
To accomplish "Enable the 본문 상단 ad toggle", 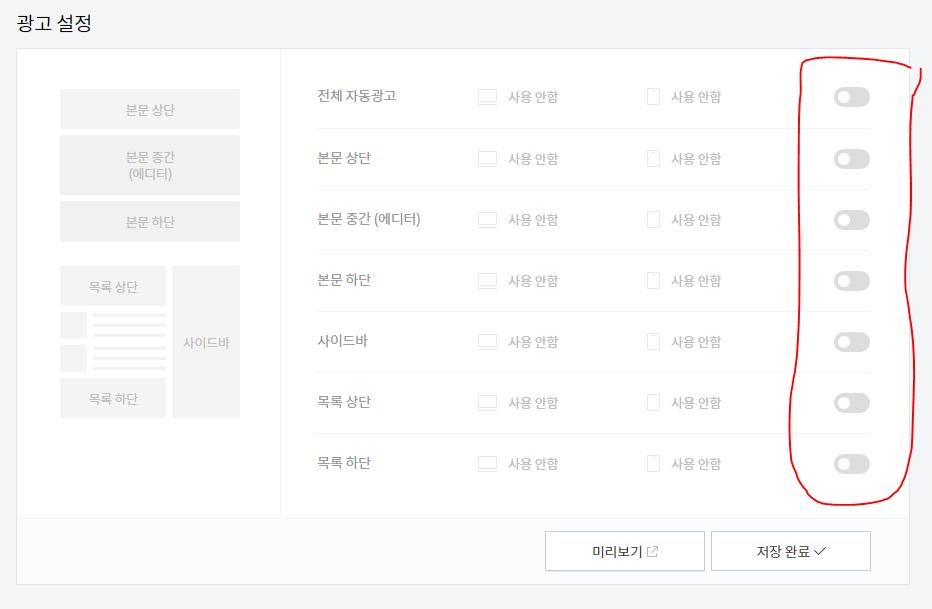I will (851, 159).
